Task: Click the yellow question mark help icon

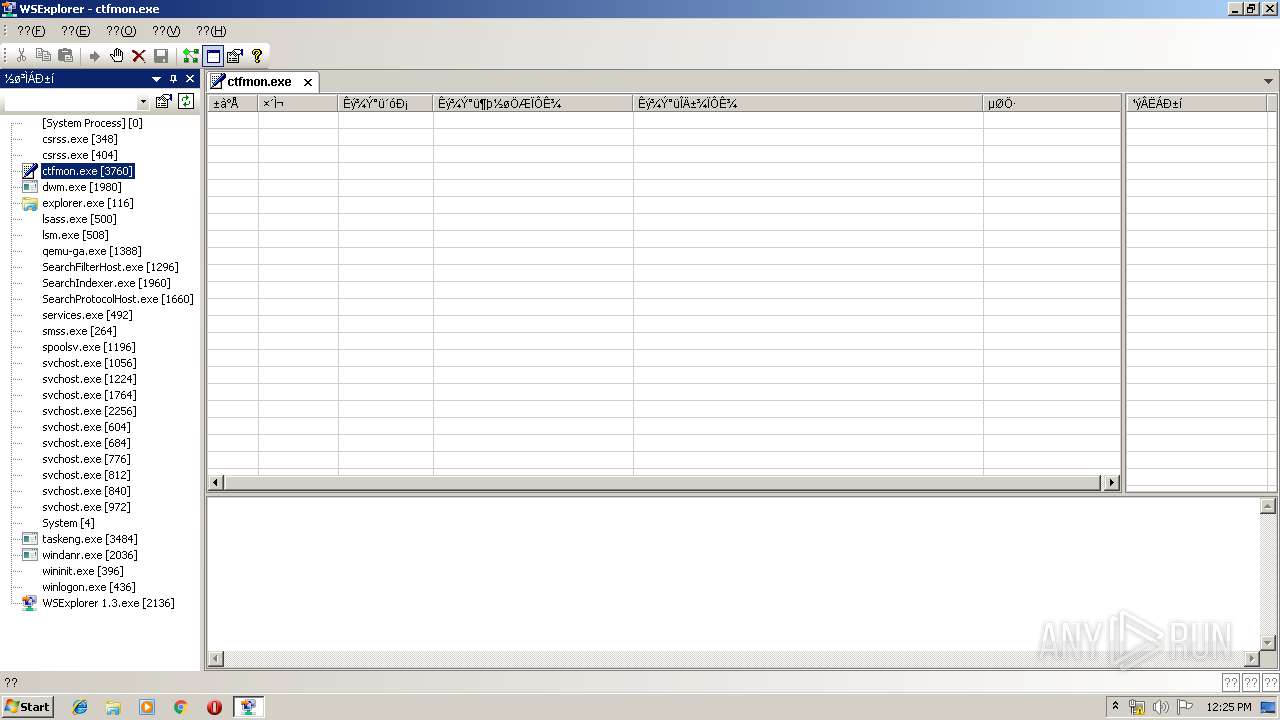Action: [x=257, y=56]
